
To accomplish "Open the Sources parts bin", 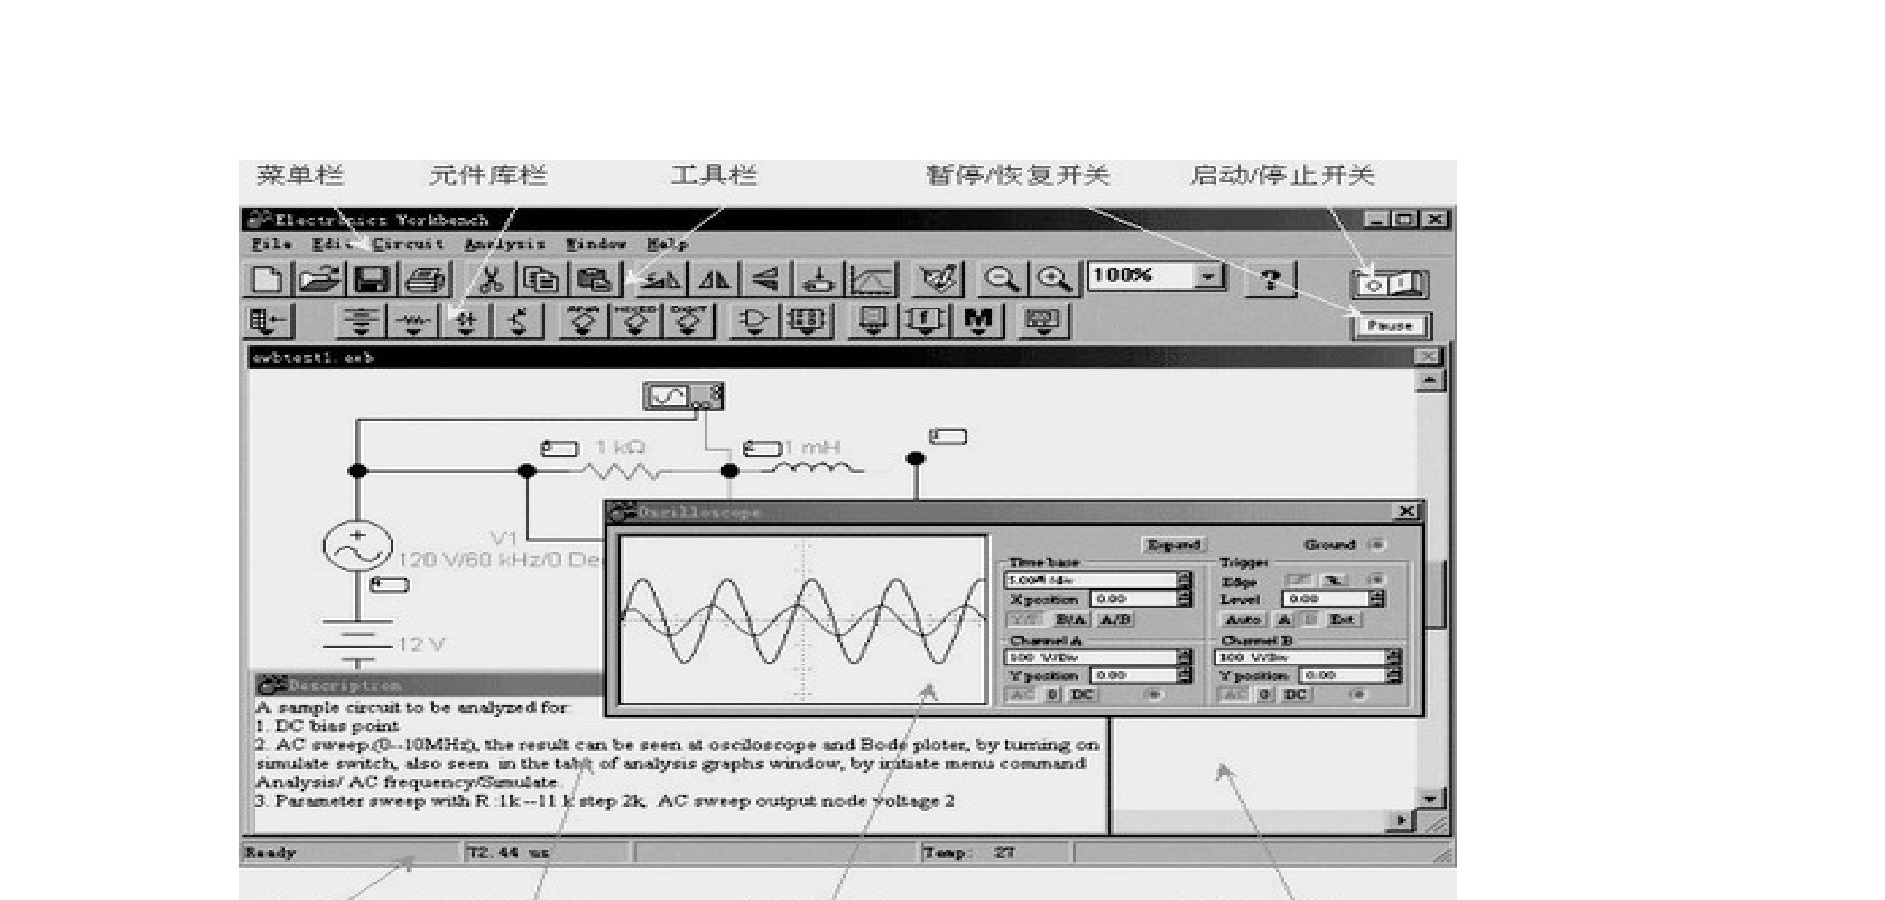I will pyautogui.click(x=361, y=322).
